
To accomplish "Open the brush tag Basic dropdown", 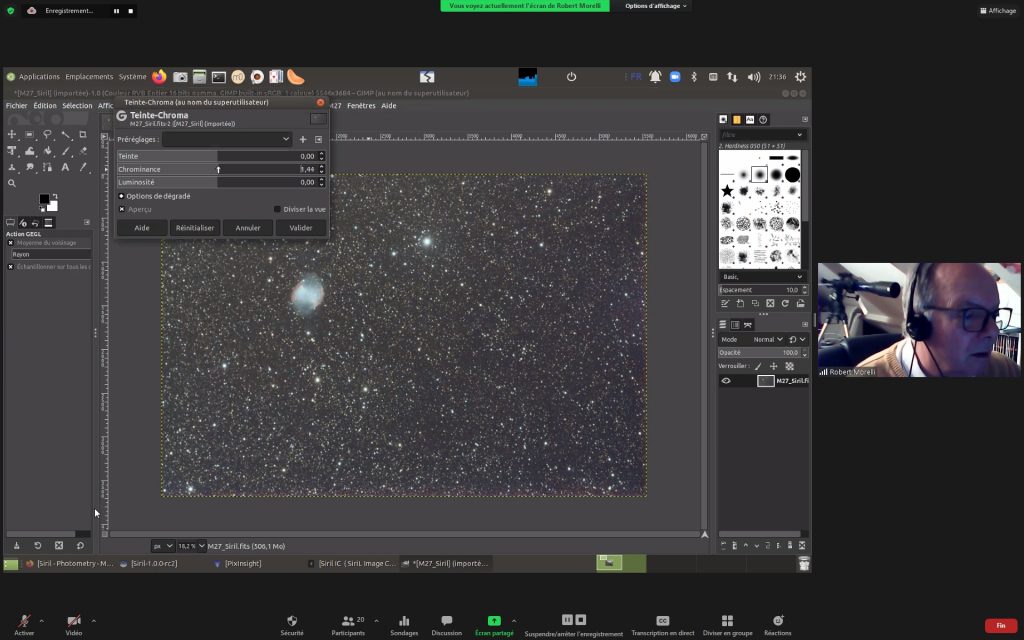I will [762, 277].
